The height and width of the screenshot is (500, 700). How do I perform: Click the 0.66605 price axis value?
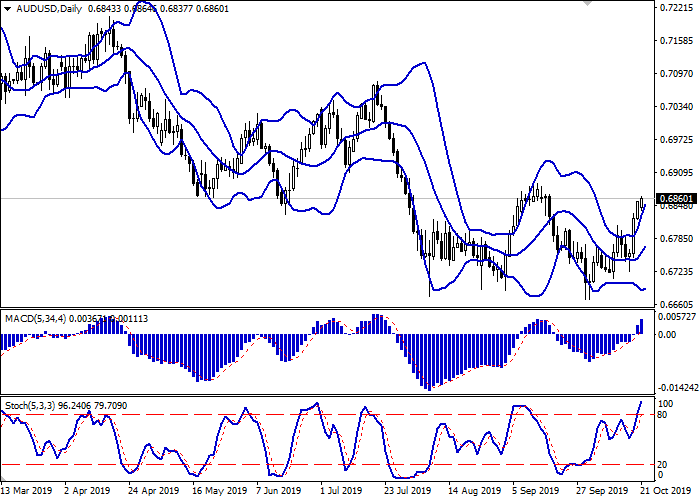(672, 304)
